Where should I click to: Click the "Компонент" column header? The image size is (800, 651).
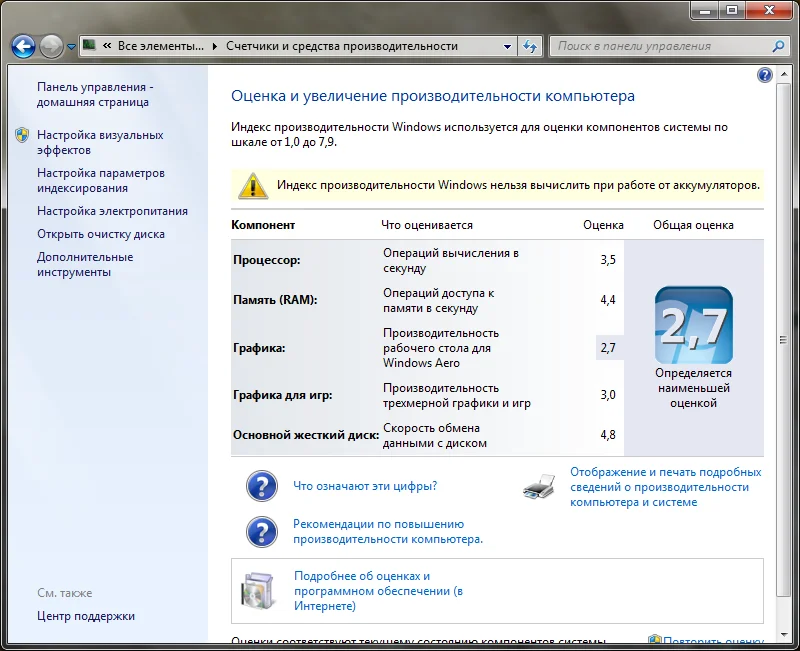[x=263, y=225]
